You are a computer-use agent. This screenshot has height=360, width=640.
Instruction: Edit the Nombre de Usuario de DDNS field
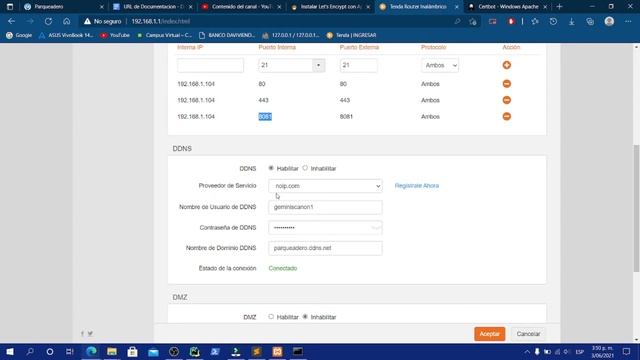(325, 207)
